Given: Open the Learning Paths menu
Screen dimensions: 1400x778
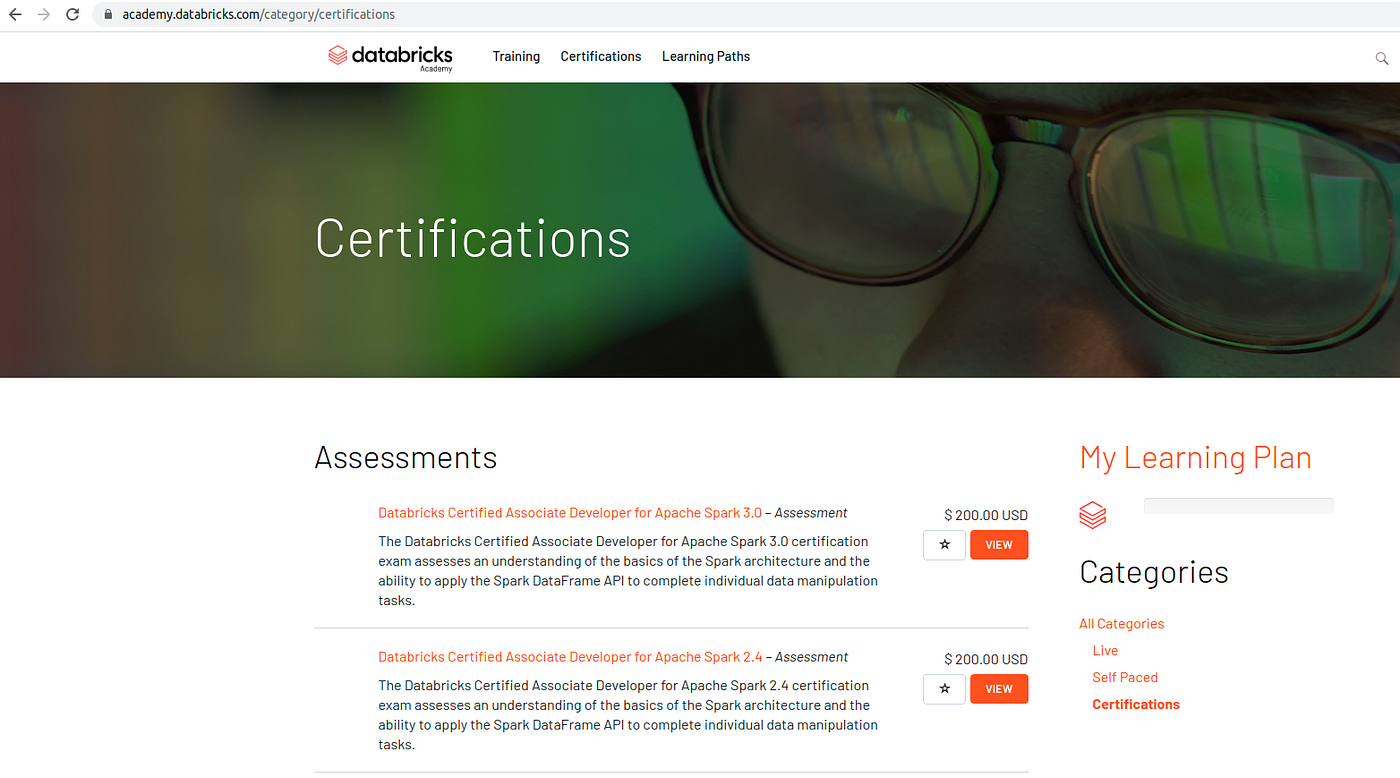Looking at the screenshot, I should tap(706, 57).
